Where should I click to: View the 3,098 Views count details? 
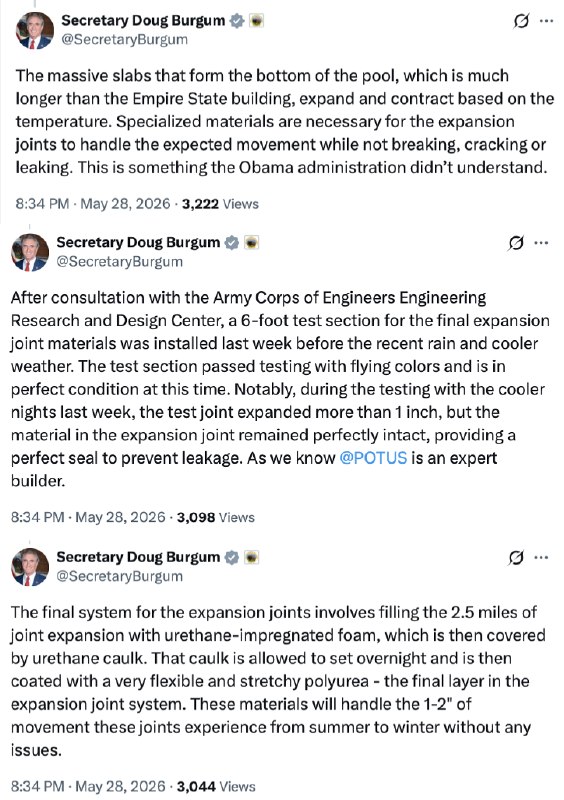[215, 517]
